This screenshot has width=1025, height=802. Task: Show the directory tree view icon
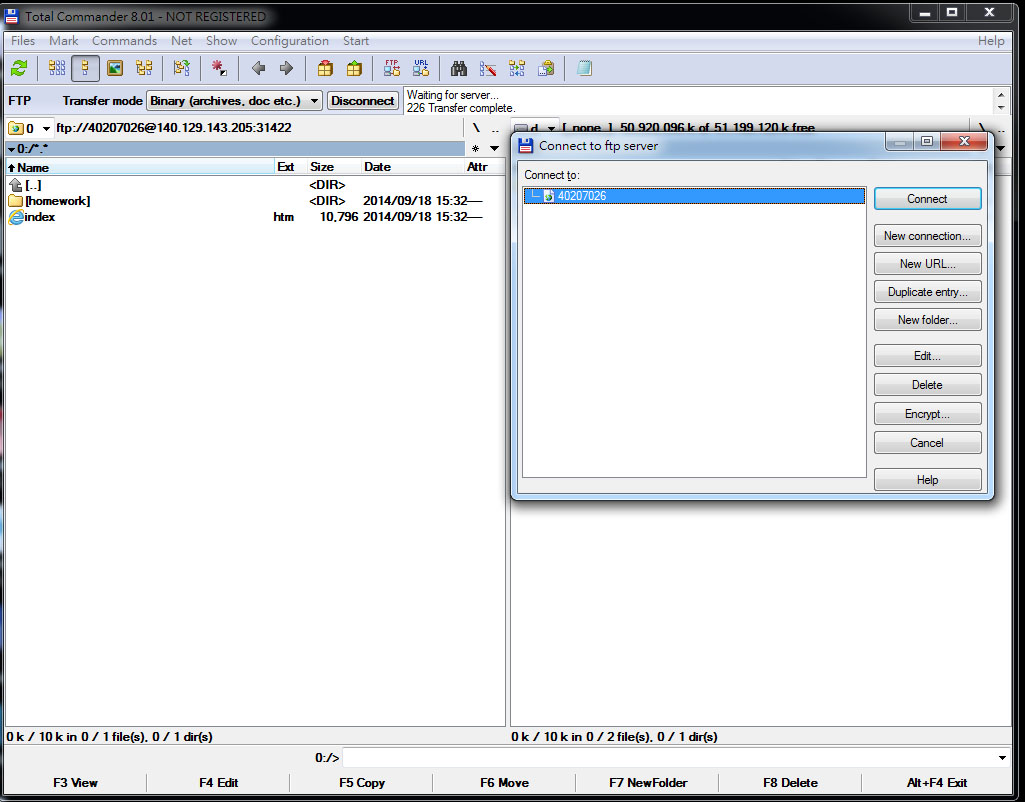(144, 68)
